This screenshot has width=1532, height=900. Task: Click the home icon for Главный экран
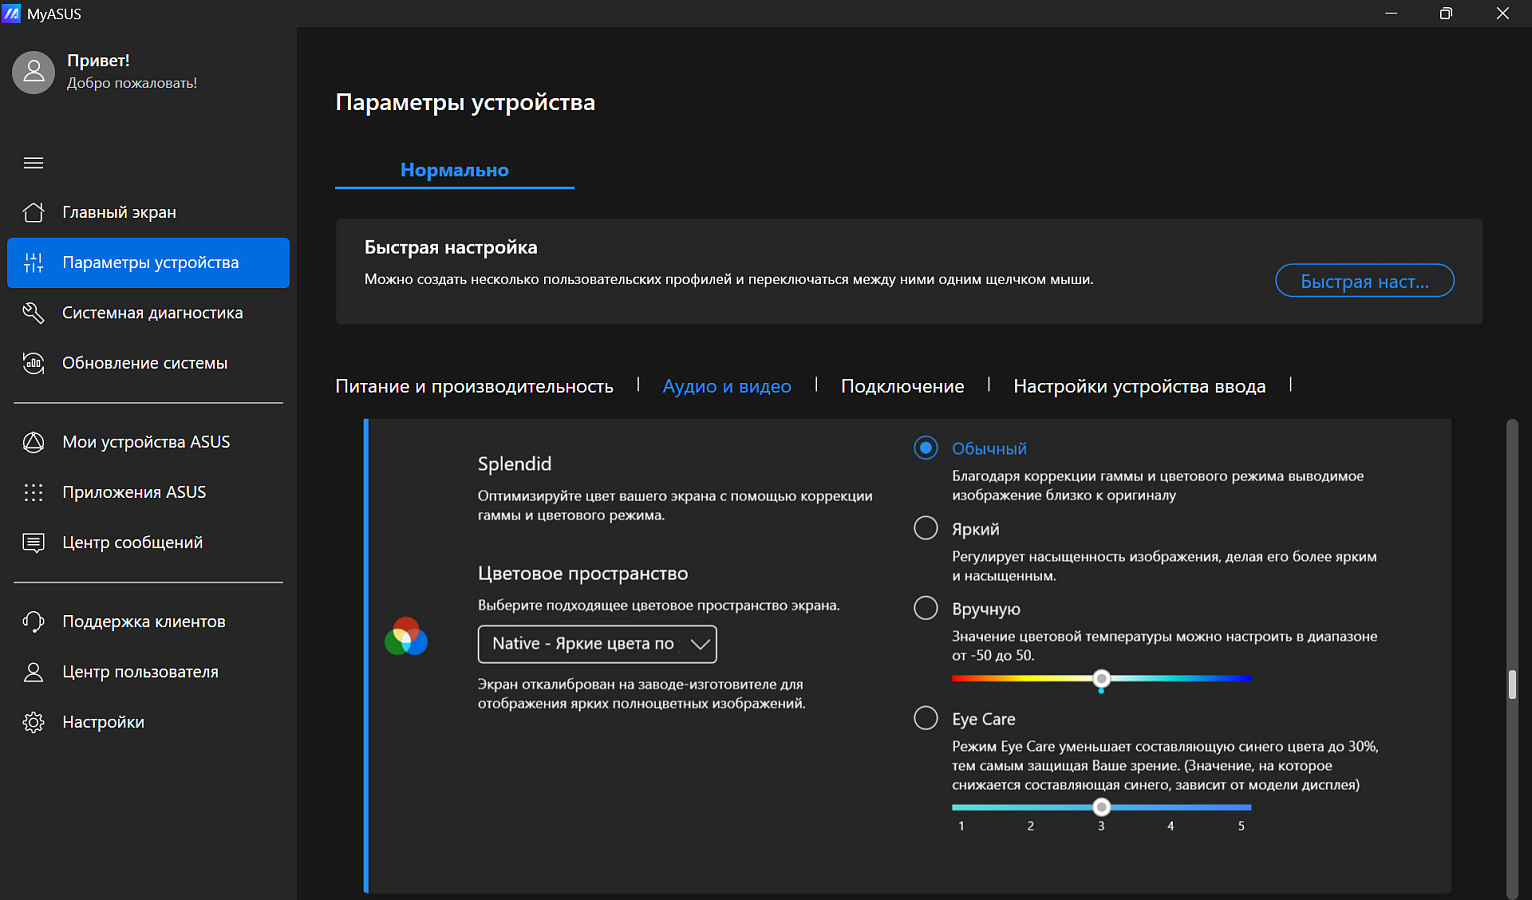point(33,212)
